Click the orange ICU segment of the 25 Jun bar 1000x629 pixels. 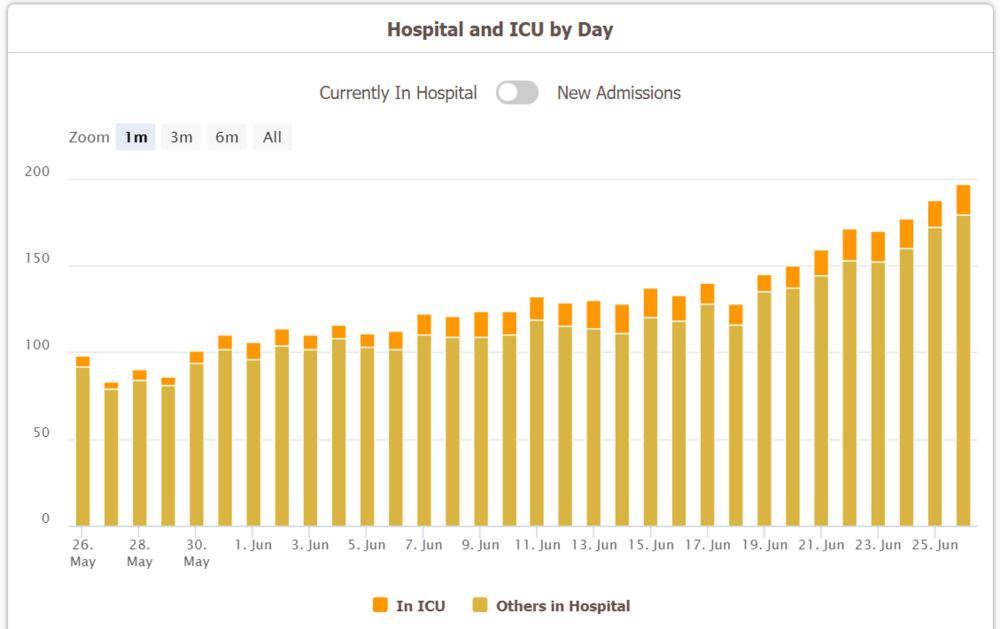pyautogui.click(x=935, y=214)
